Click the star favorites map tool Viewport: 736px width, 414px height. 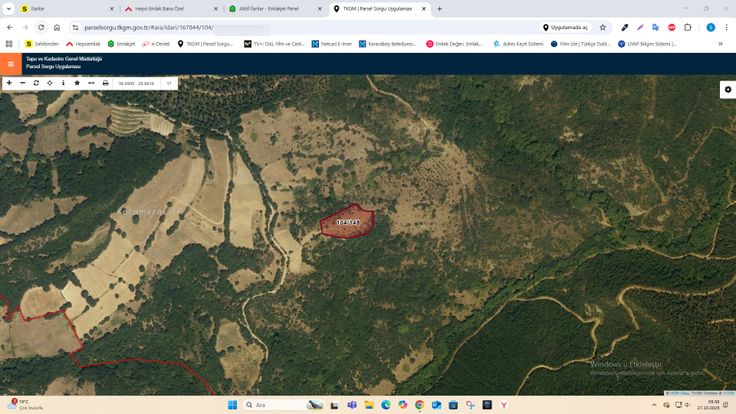(x=77, y=83)
